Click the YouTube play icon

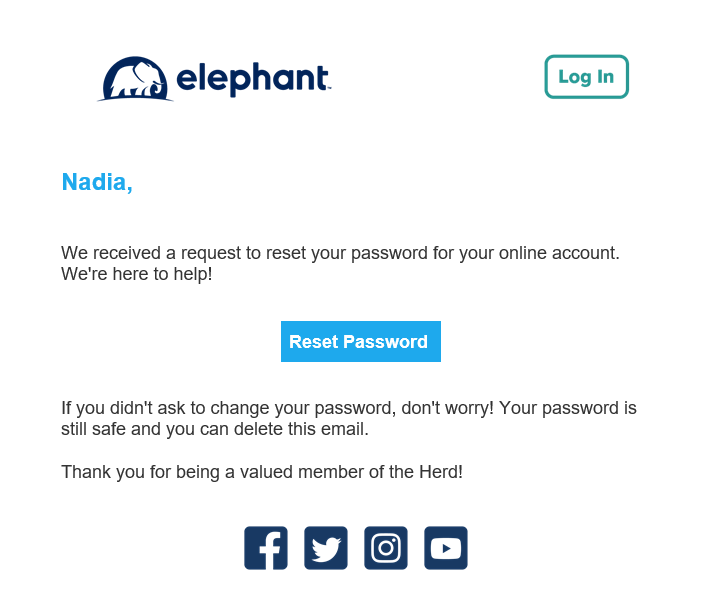click(x=446, y=548)
